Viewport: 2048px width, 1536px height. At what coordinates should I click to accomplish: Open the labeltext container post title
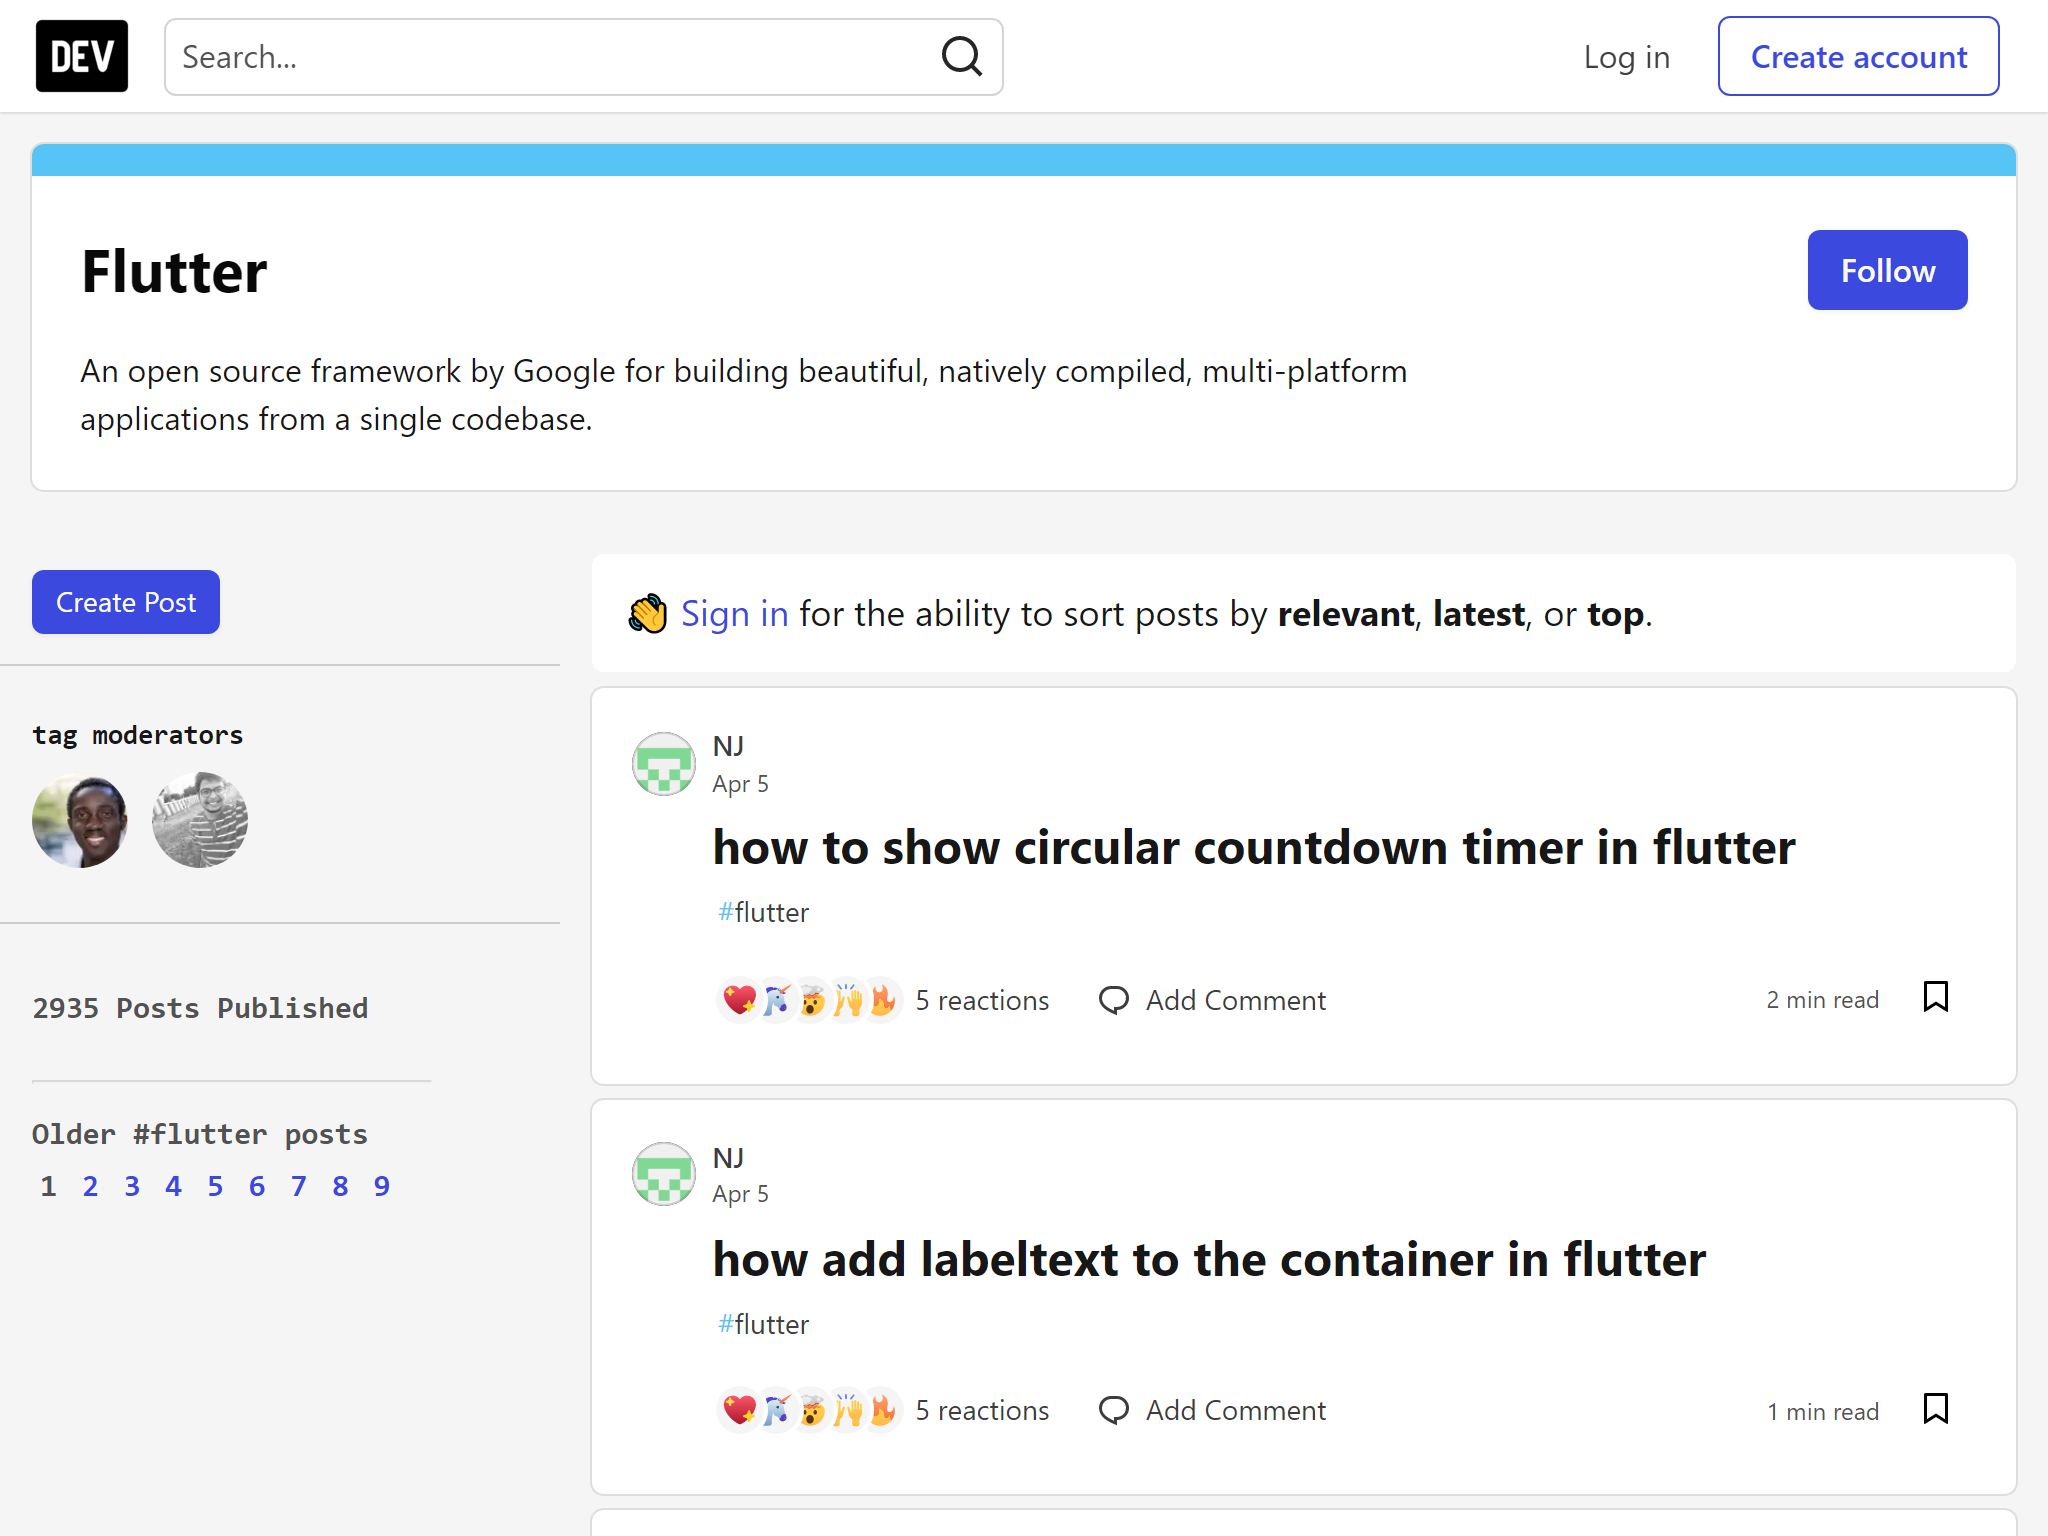click(x=1209, y=1260)
